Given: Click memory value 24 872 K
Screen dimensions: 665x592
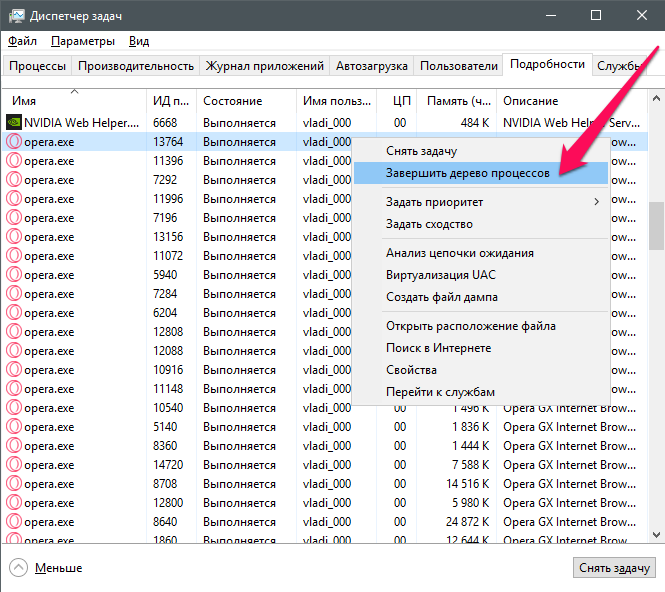Looking at the screenshot, I should click(x=467, y=522).
